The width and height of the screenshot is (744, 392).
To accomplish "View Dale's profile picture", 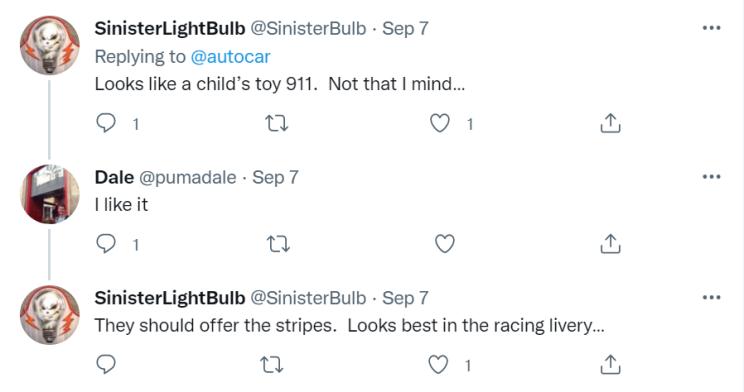I will click(50, 194).
